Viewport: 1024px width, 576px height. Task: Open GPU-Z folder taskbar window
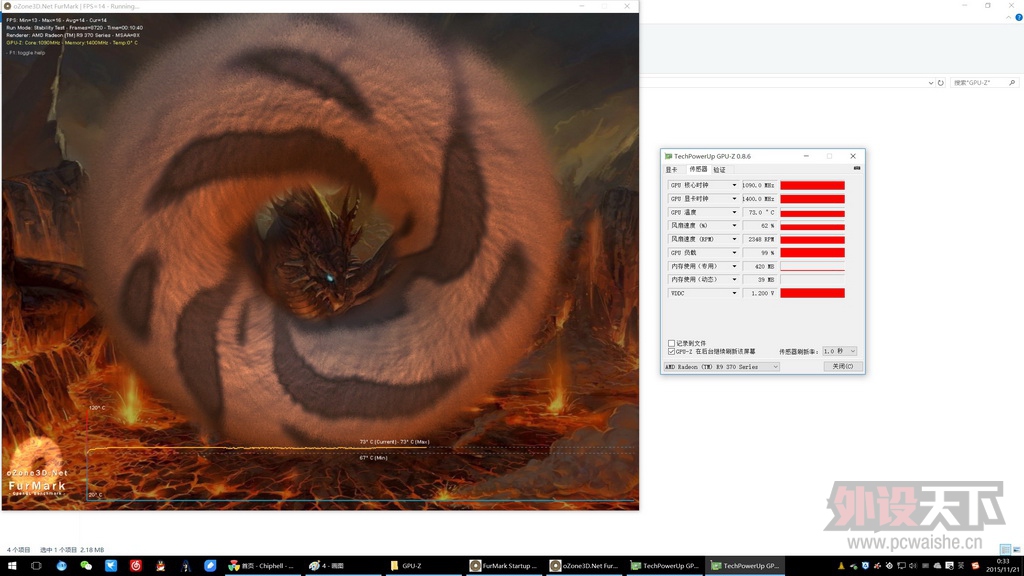421,566
